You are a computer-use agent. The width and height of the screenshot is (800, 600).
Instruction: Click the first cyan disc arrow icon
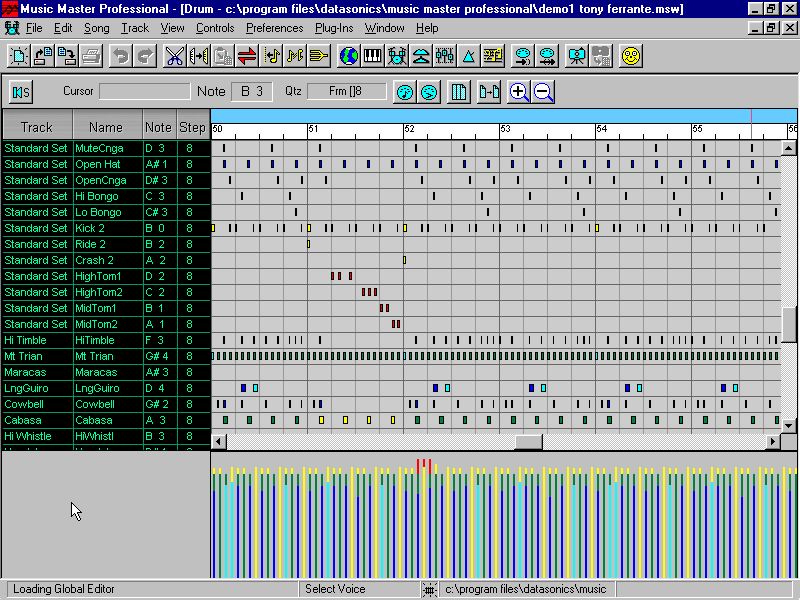pos(522,56)
